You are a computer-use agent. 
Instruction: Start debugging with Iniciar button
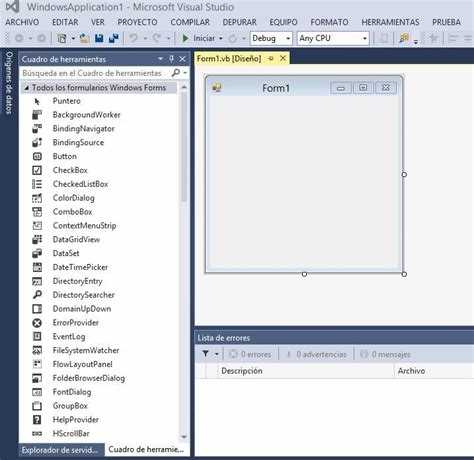(199, 38)
